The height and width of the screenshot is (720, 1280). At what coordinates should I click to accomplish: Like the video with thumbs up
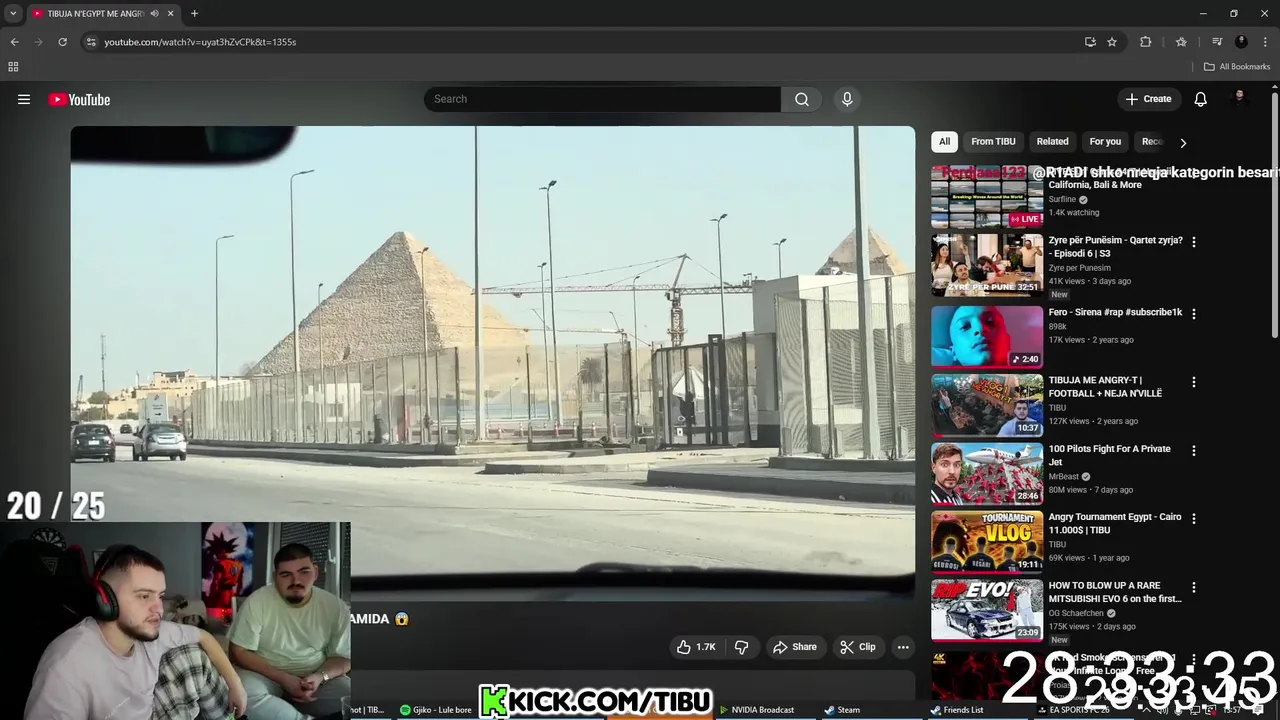[696, 647]
